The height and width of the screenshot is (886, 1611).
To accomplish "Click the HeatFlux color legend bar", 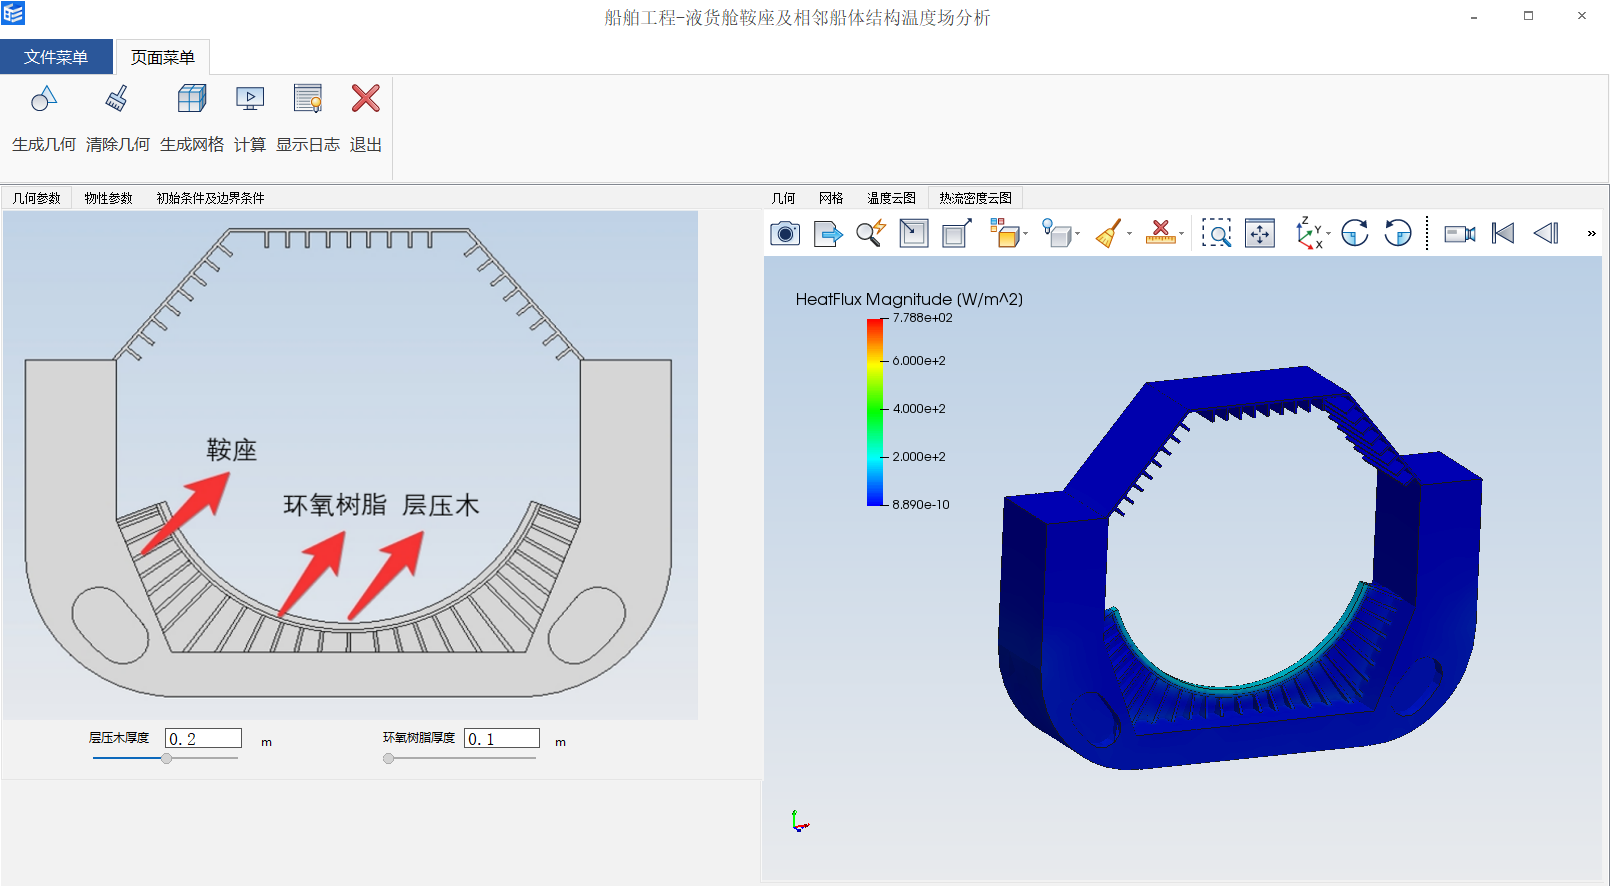I will coord(875,411).
